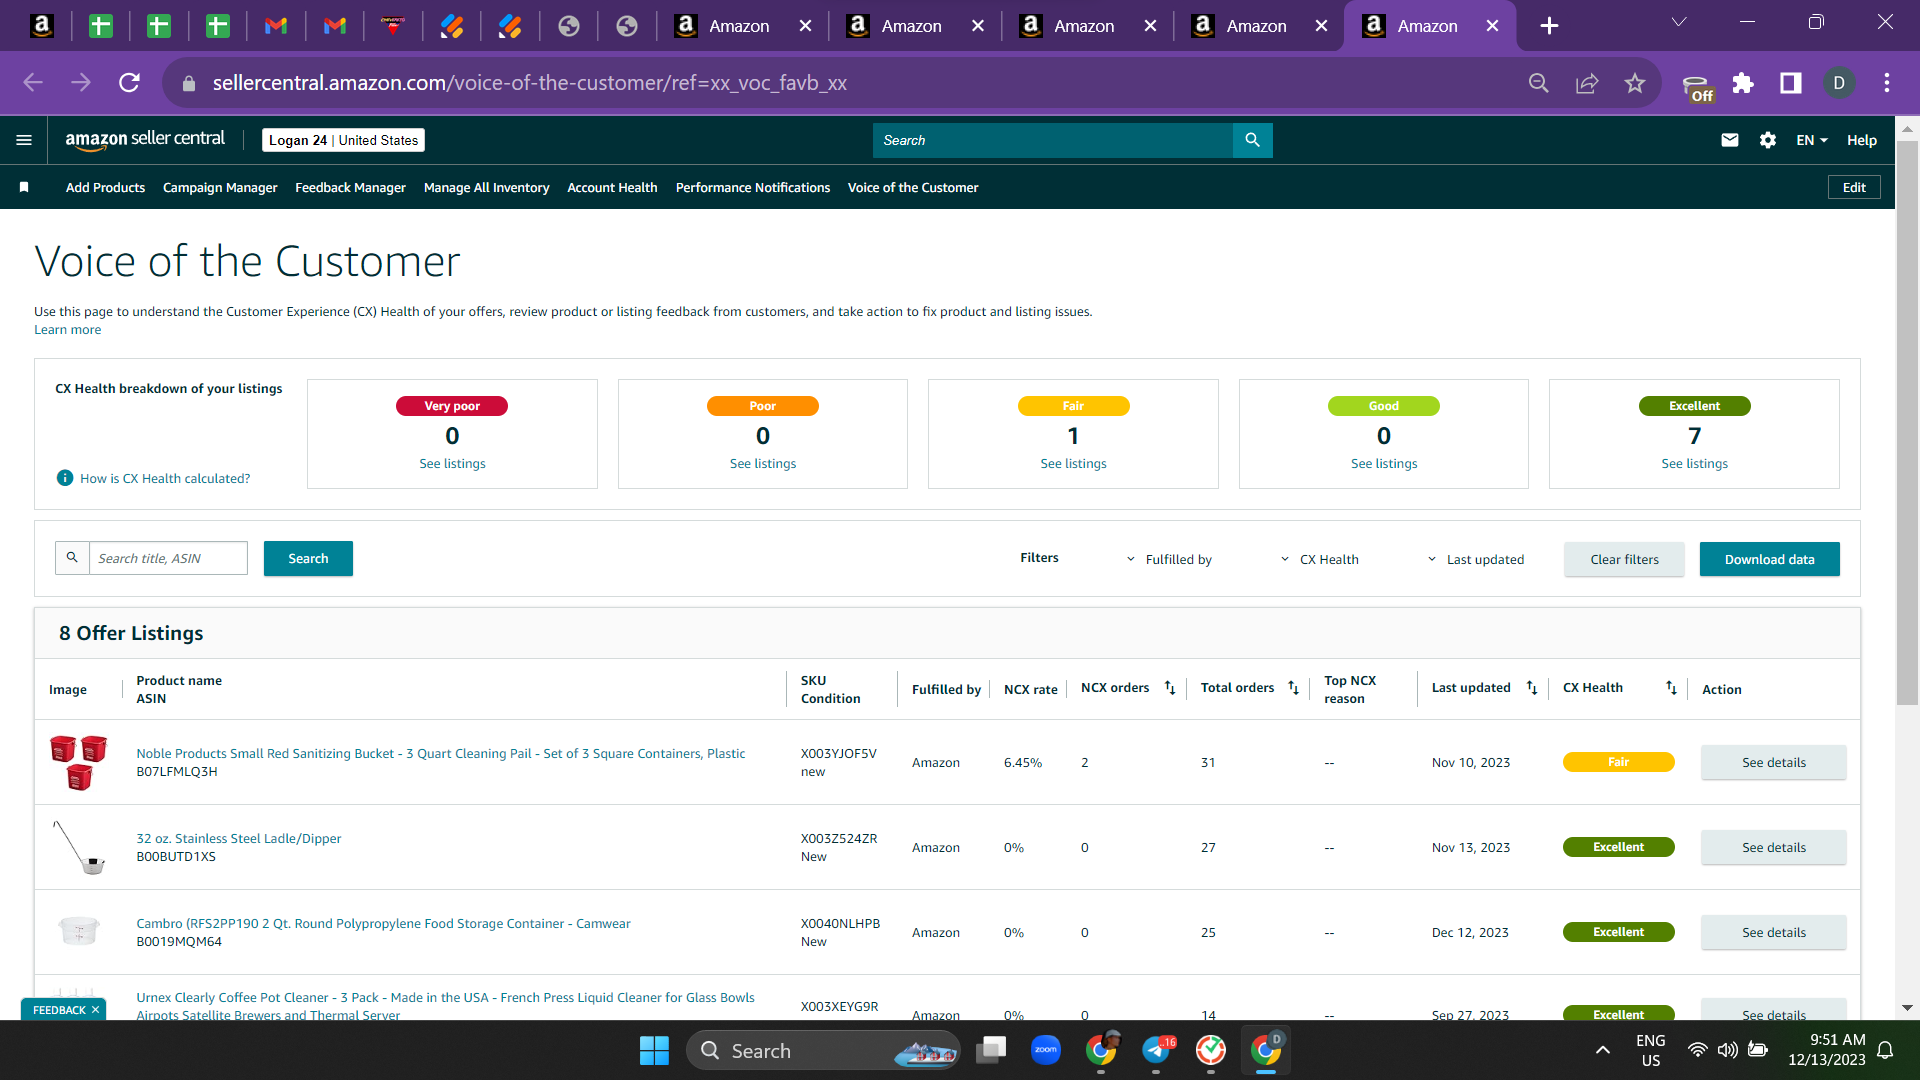See details for Noble Products bucket
1920x1080 pixels.
pos(1773,762)
